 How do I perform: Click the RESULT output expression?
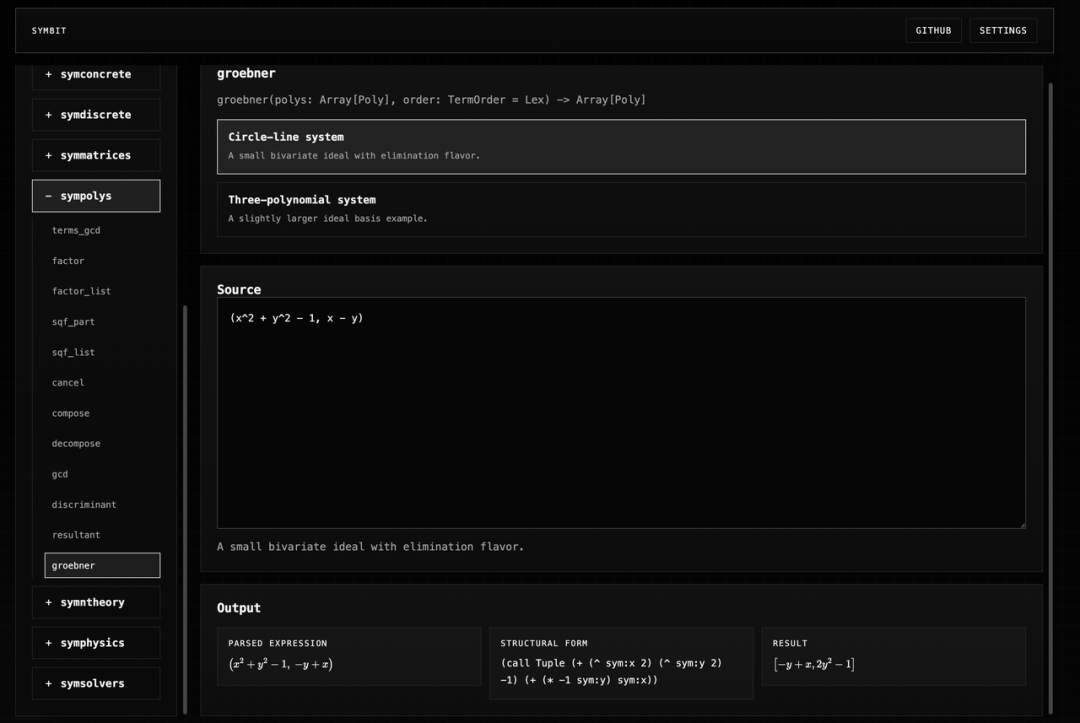tap(814, 664)
